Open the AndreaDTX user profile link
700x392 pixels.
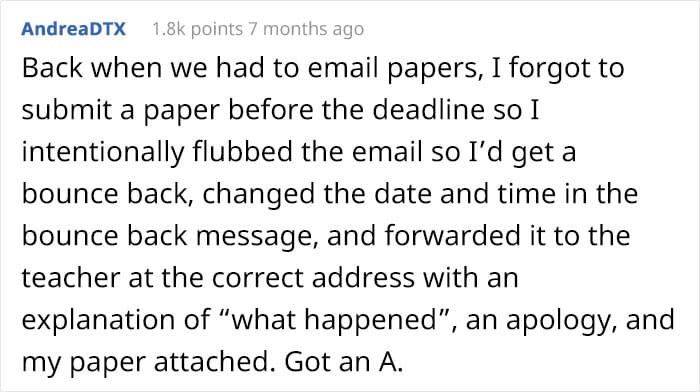[x=74, y=29]
